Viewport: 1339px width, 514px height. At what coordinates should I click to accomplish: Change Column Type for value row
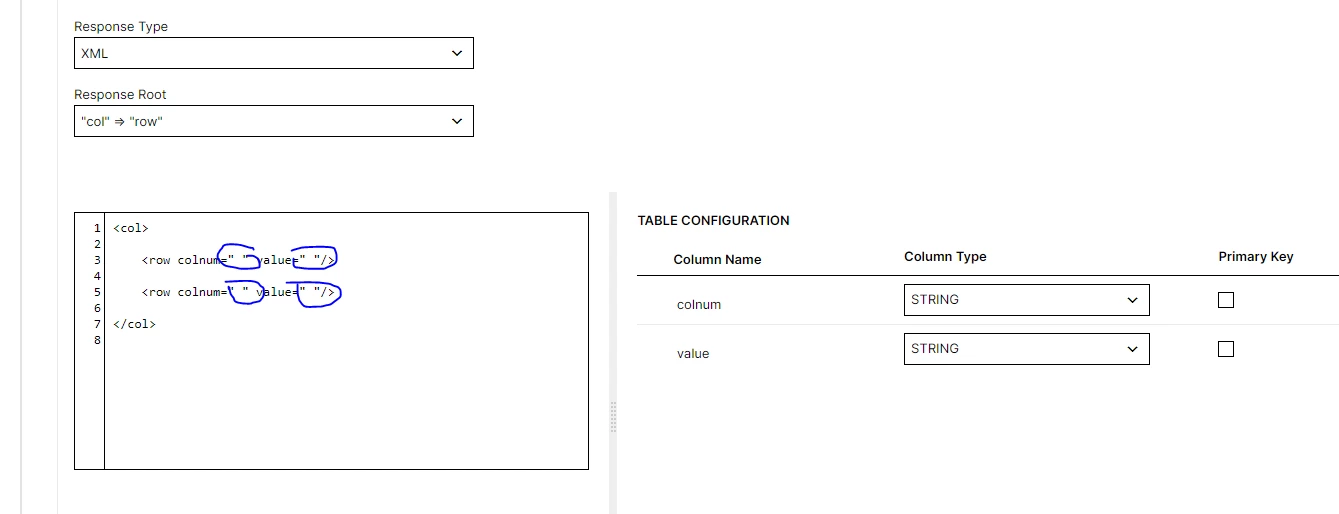coord(1026,349)
